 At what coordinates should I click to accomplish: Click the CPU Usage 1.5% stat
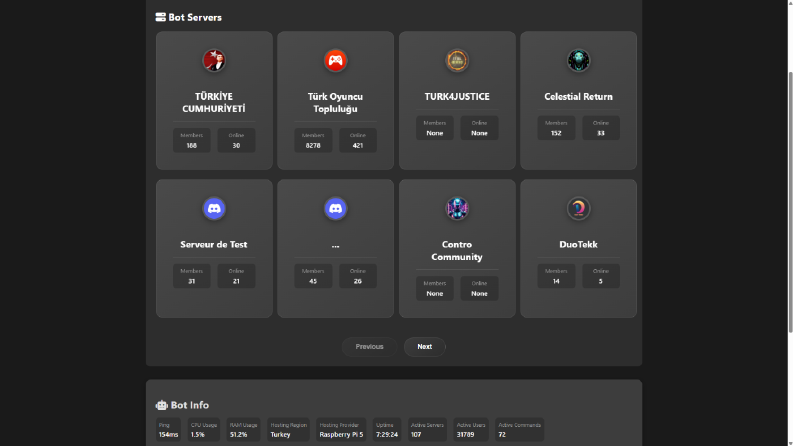[204, 430]
